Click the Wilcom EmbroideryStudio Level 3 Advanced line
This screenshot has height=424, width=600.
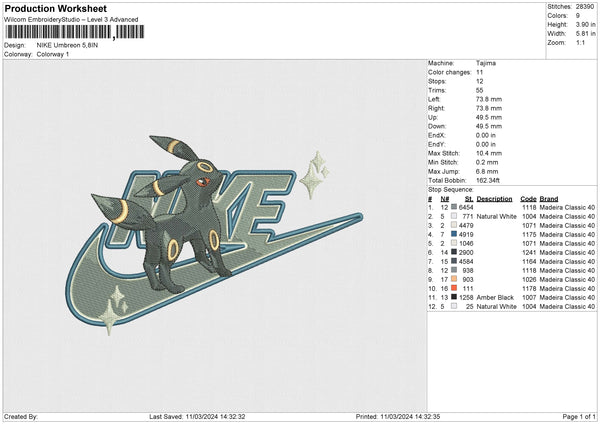click(x=71, y=20)
